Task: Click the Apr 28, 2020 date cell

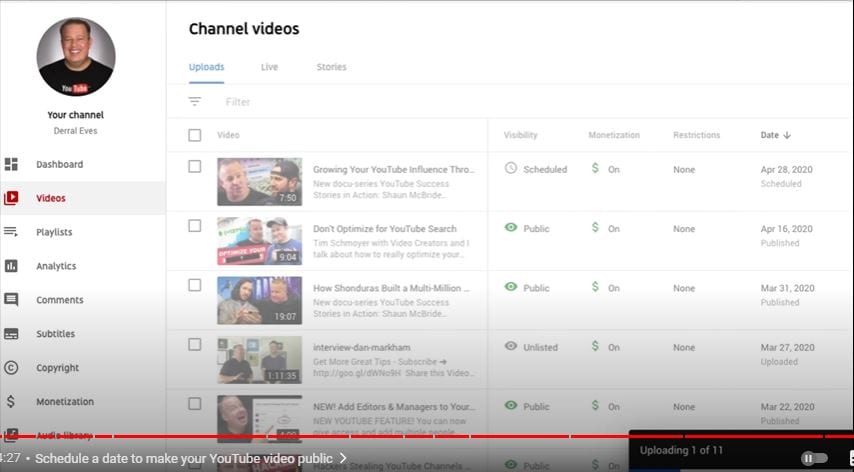Action: [786, 169]
